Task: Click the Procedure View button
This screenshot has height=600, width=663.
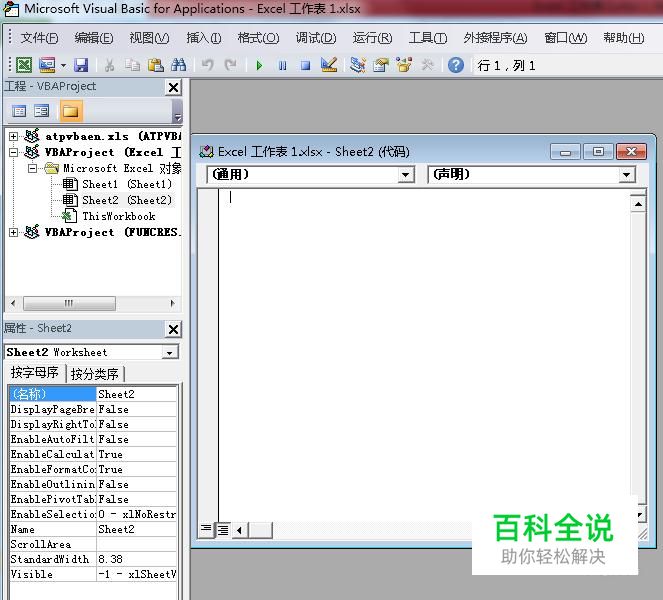Action: click(x=206, y=529)
